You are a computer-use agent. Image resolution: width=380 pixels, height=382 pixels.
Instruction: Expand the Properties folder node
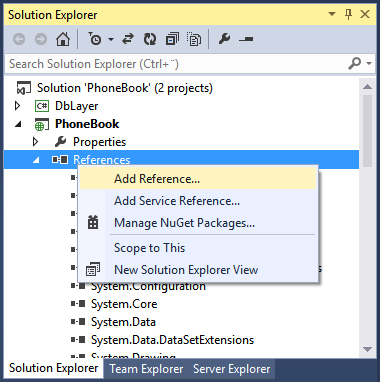click(35, 142)
